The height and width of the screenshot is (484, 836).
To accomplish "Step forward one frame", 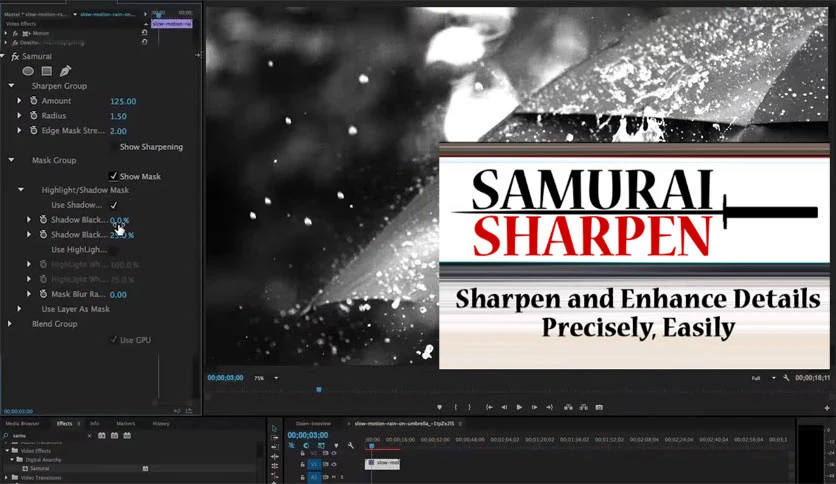I will tap(534, 407).
